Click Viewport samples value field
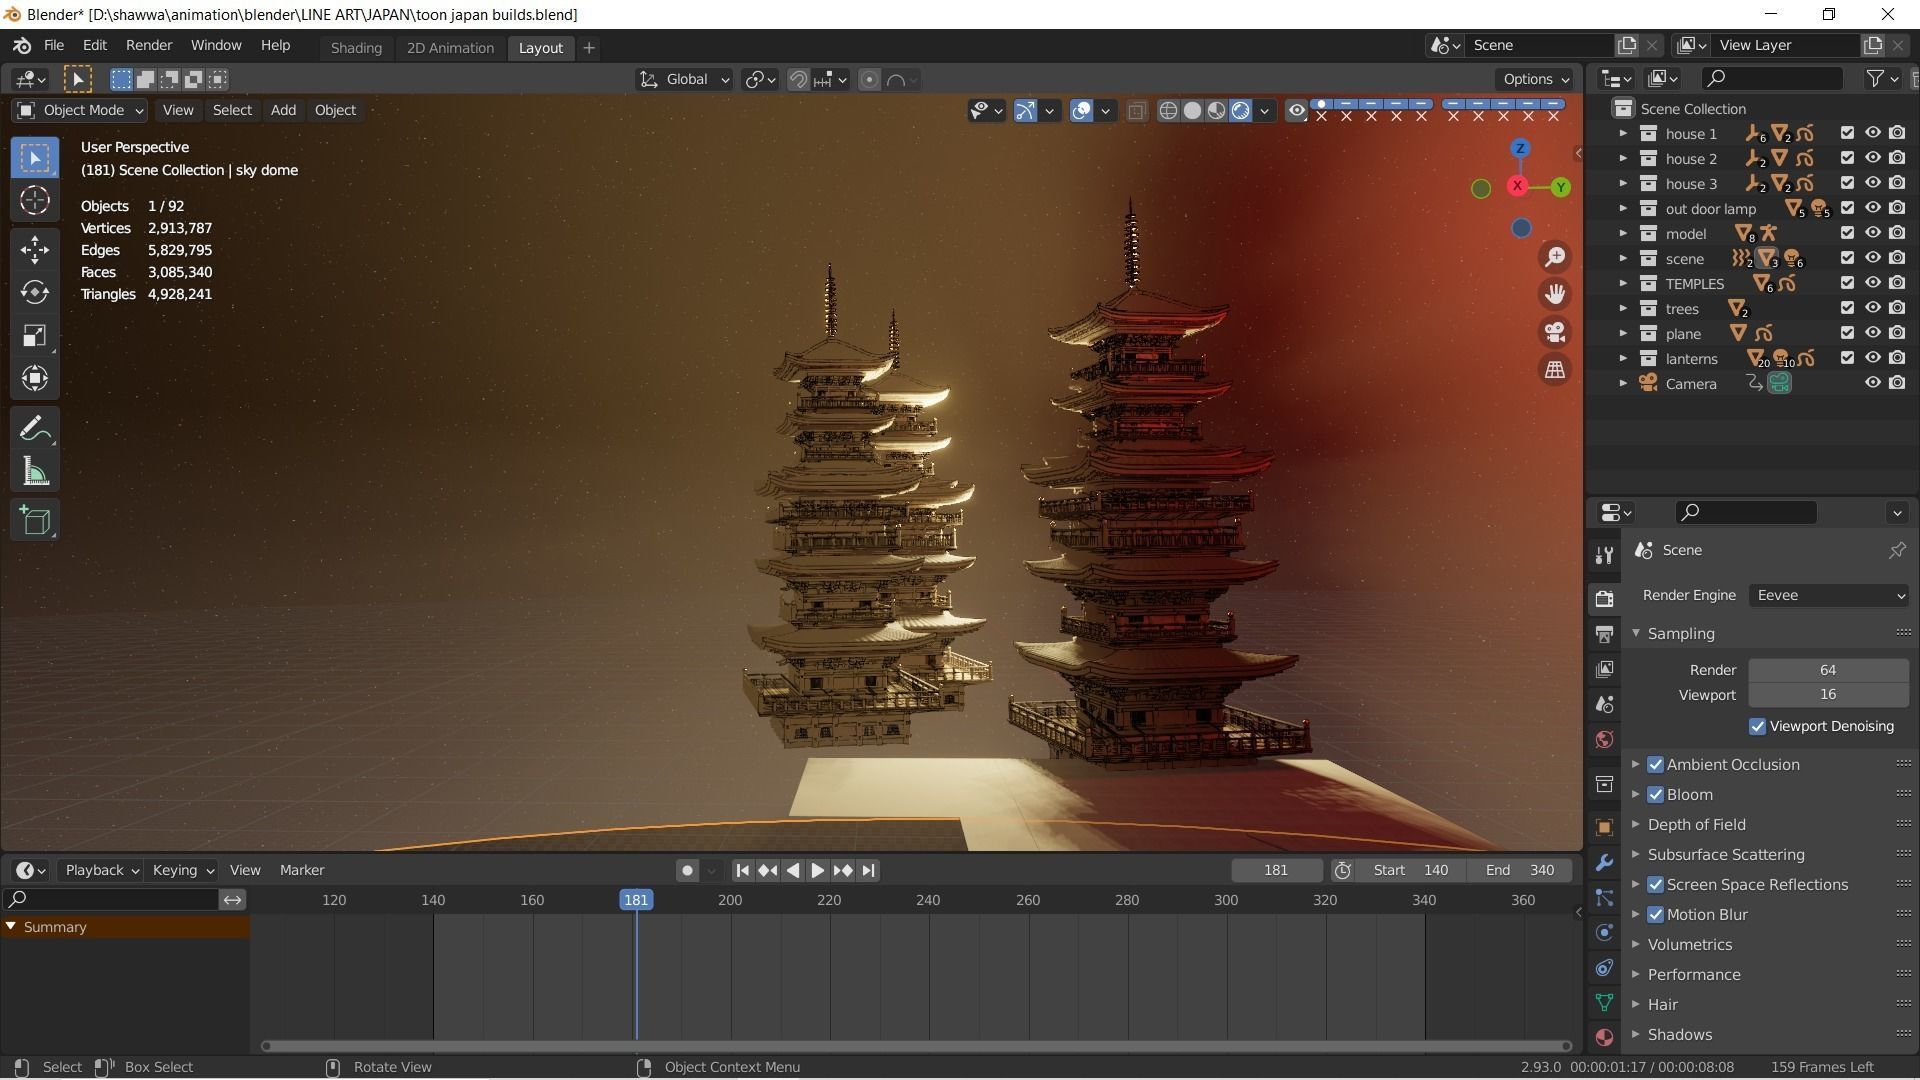Viewport: 1920px width, 1080px height. pyautogui.click(x=1828, y=694)
